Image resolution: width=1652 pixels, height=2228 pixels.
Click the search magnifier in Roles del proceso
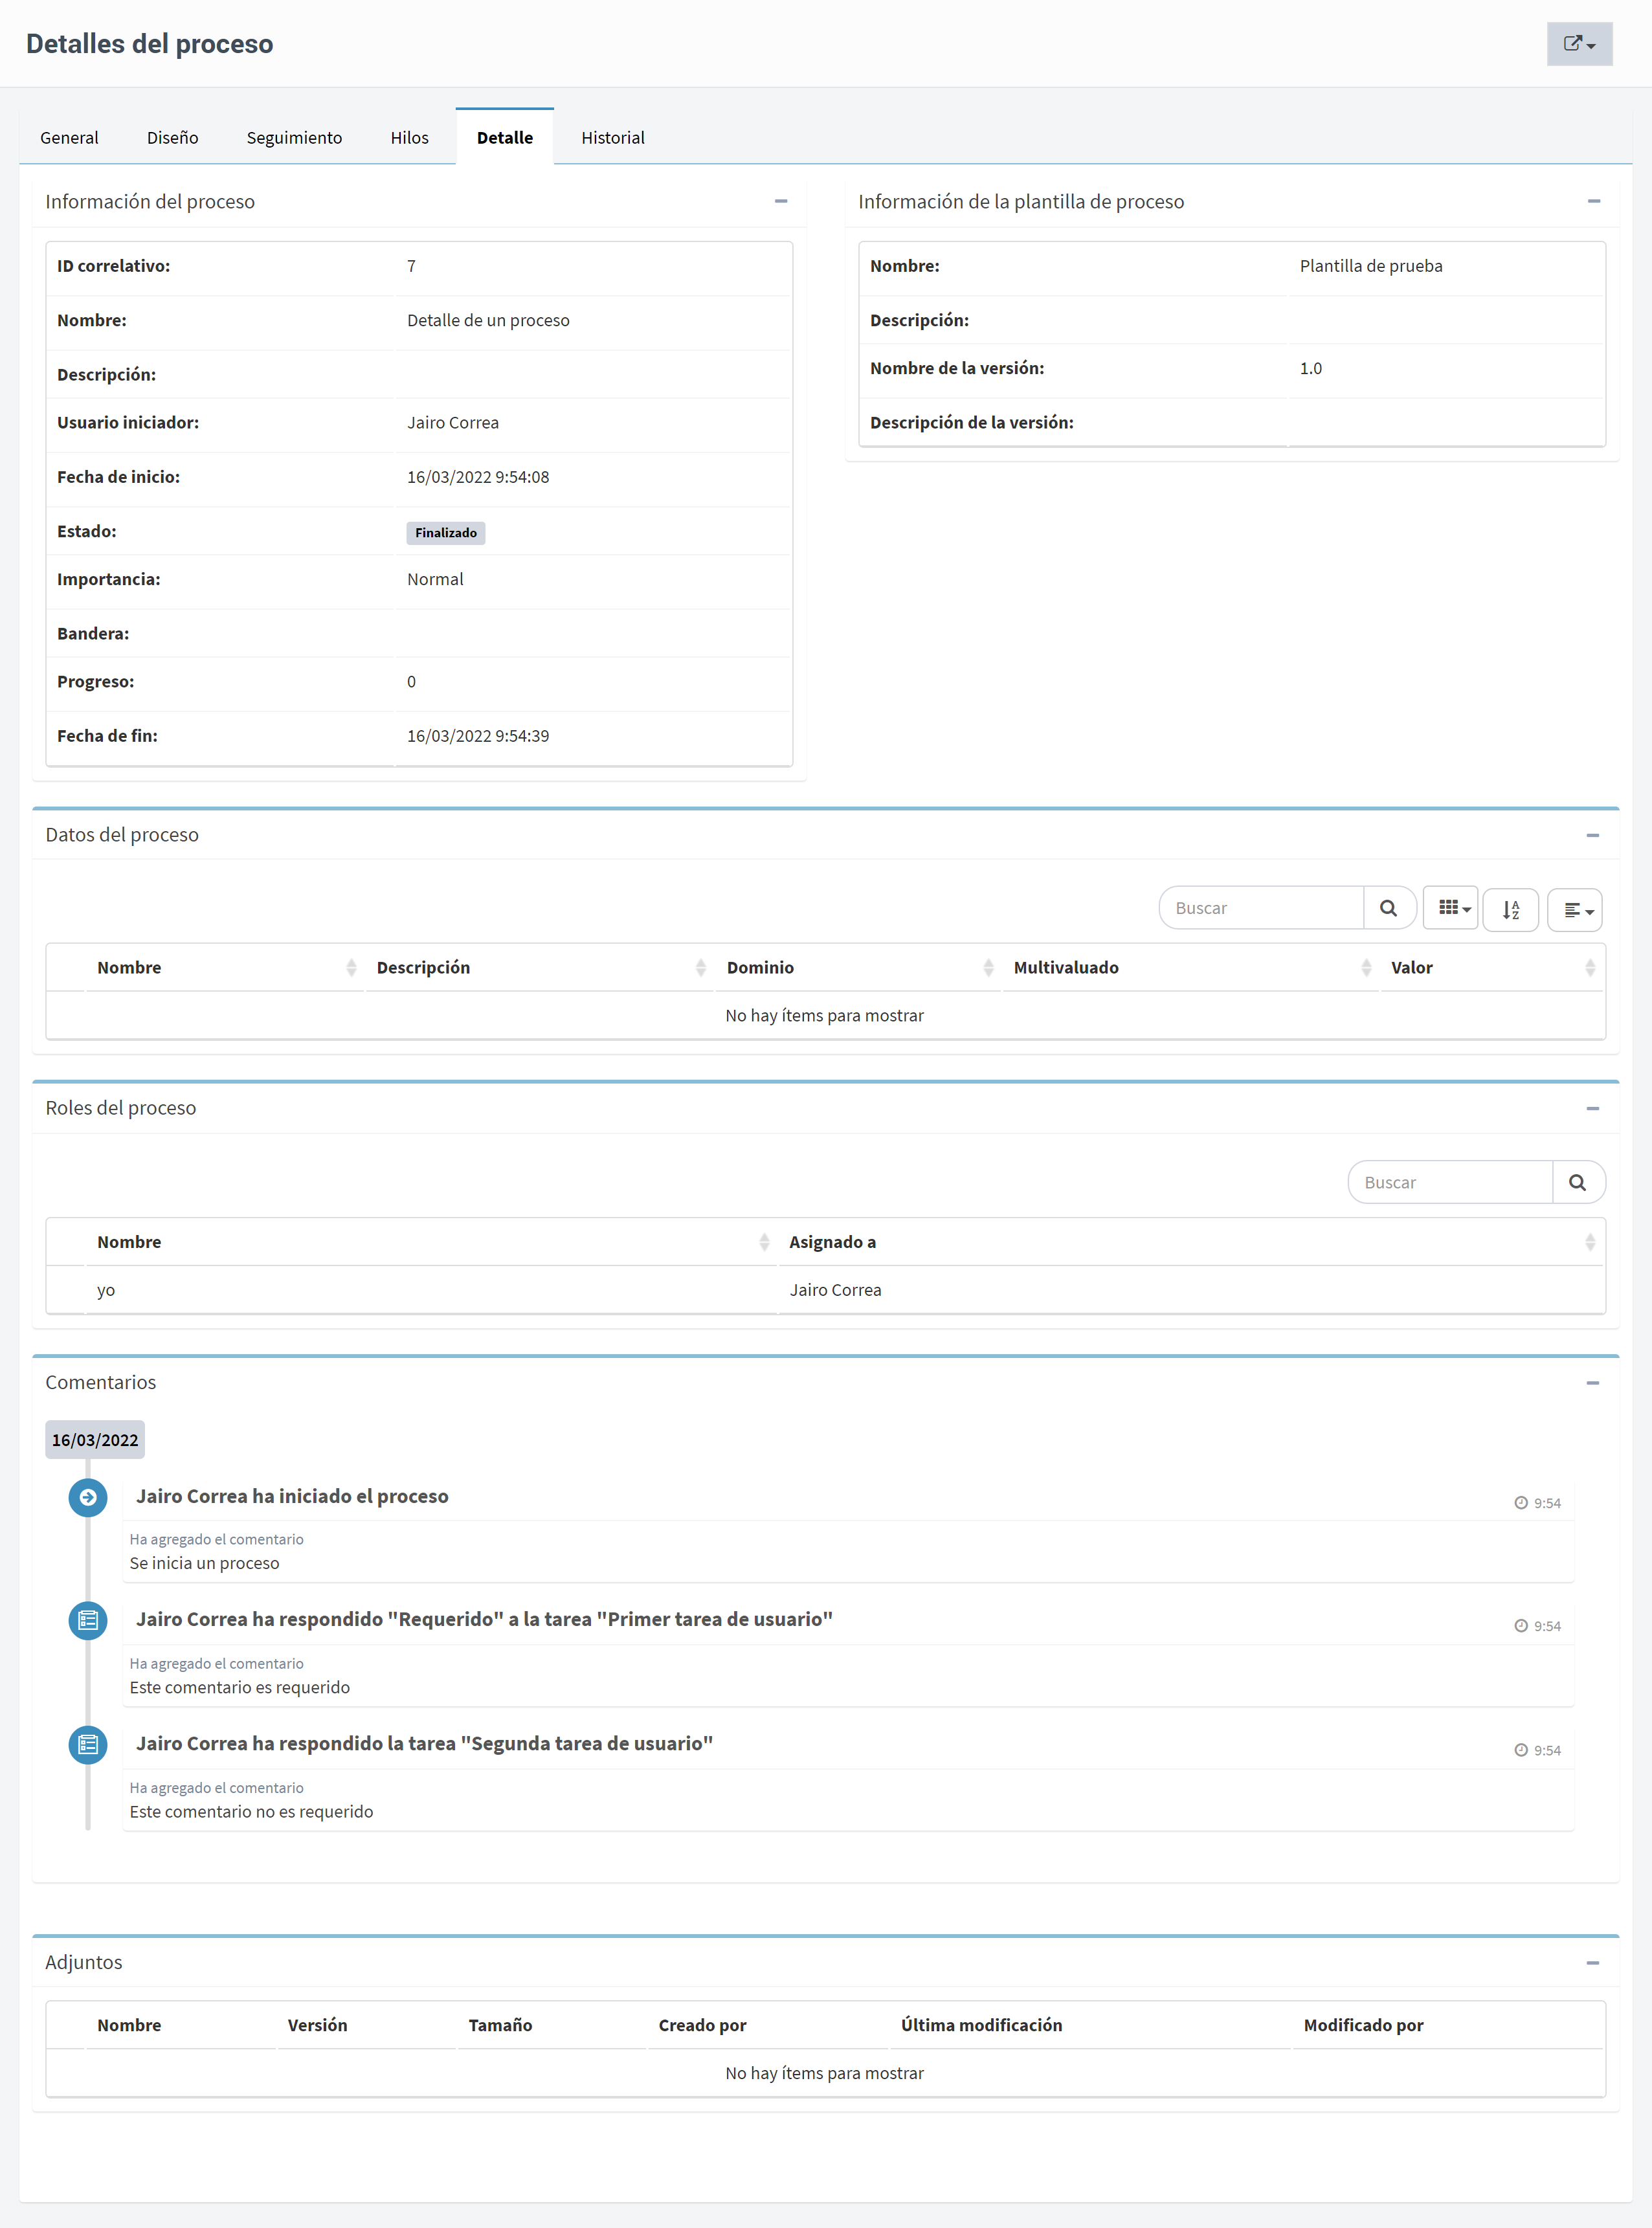click(1577, 1182)
